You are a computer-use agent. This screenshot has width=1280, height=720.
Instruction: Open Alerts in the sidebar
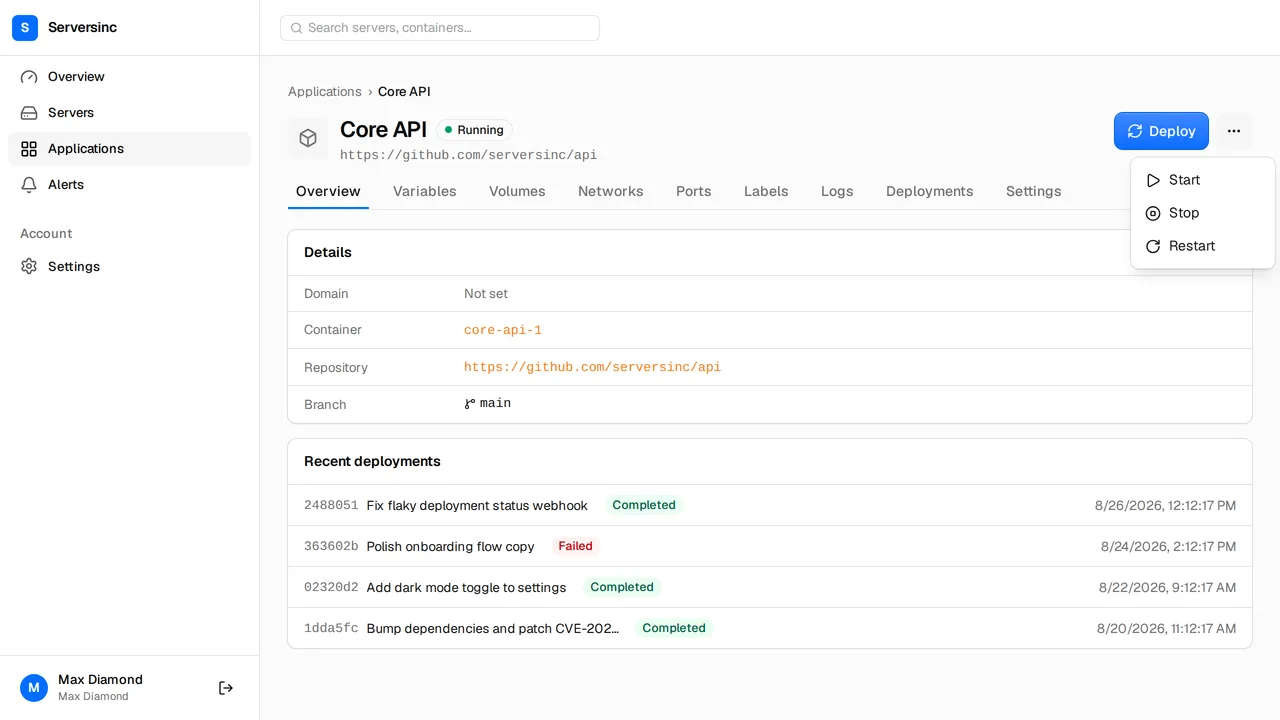click(129, 185)
